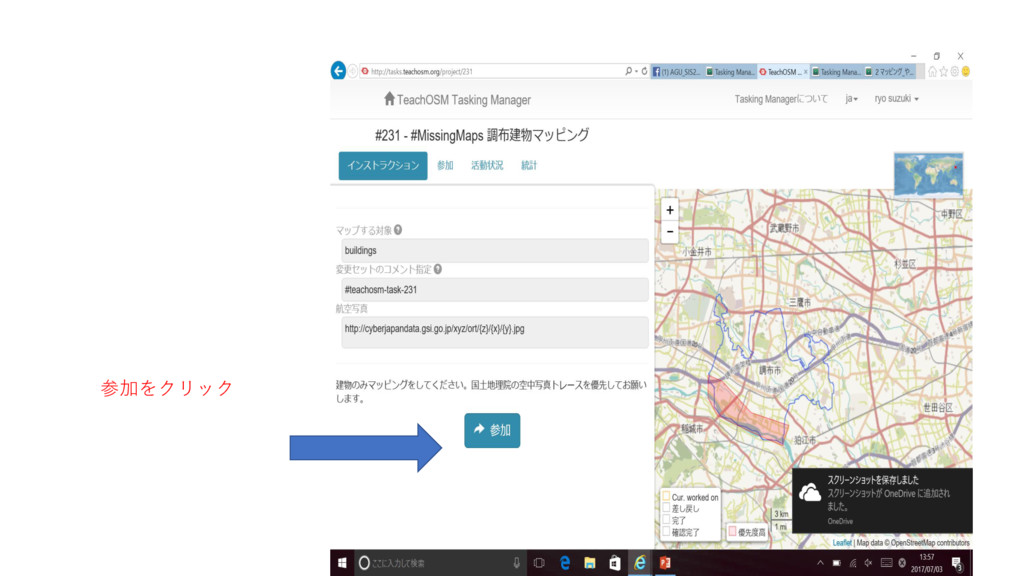The height and width of the screenshot is (576, 1024).
Task: Click the 航空写真 imagery URL field
Action: (x=494, y=329)
